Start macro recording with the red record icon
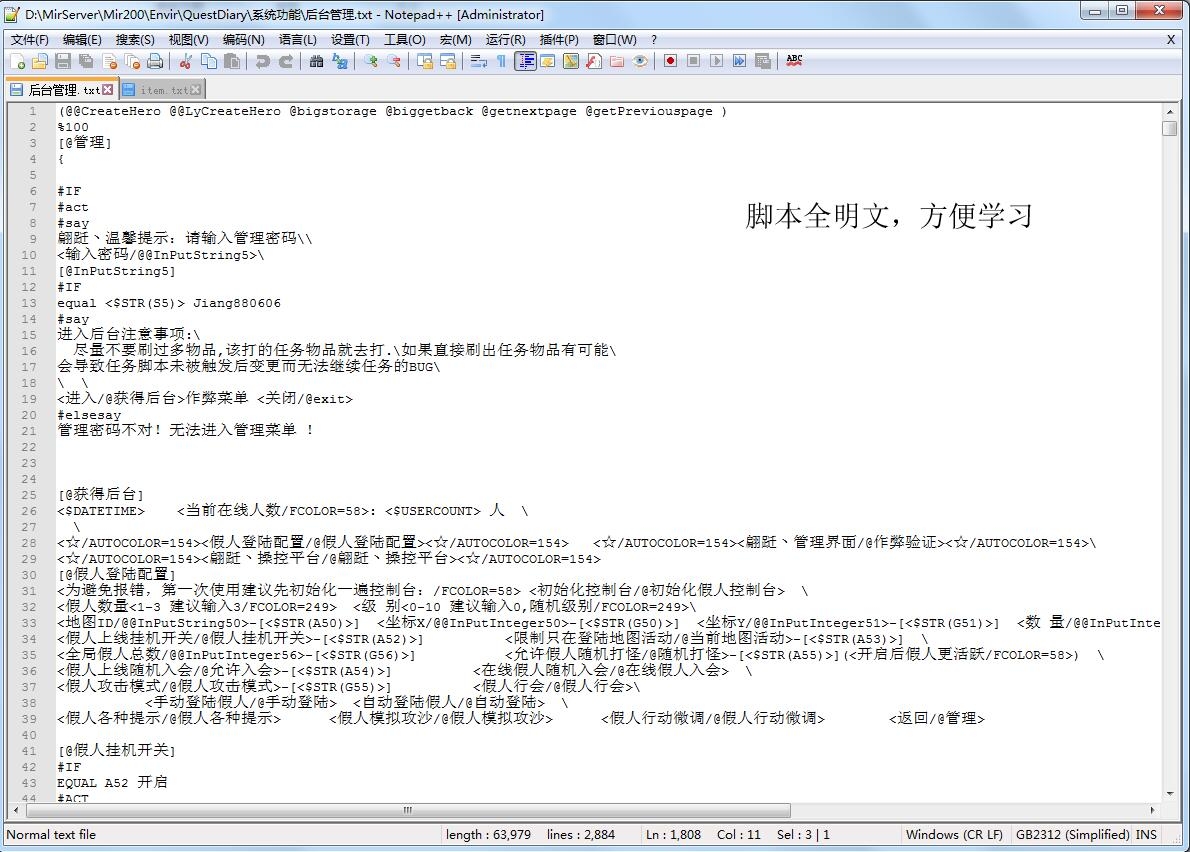Viewport: 1190px width, 852px height. click(670, 61)
